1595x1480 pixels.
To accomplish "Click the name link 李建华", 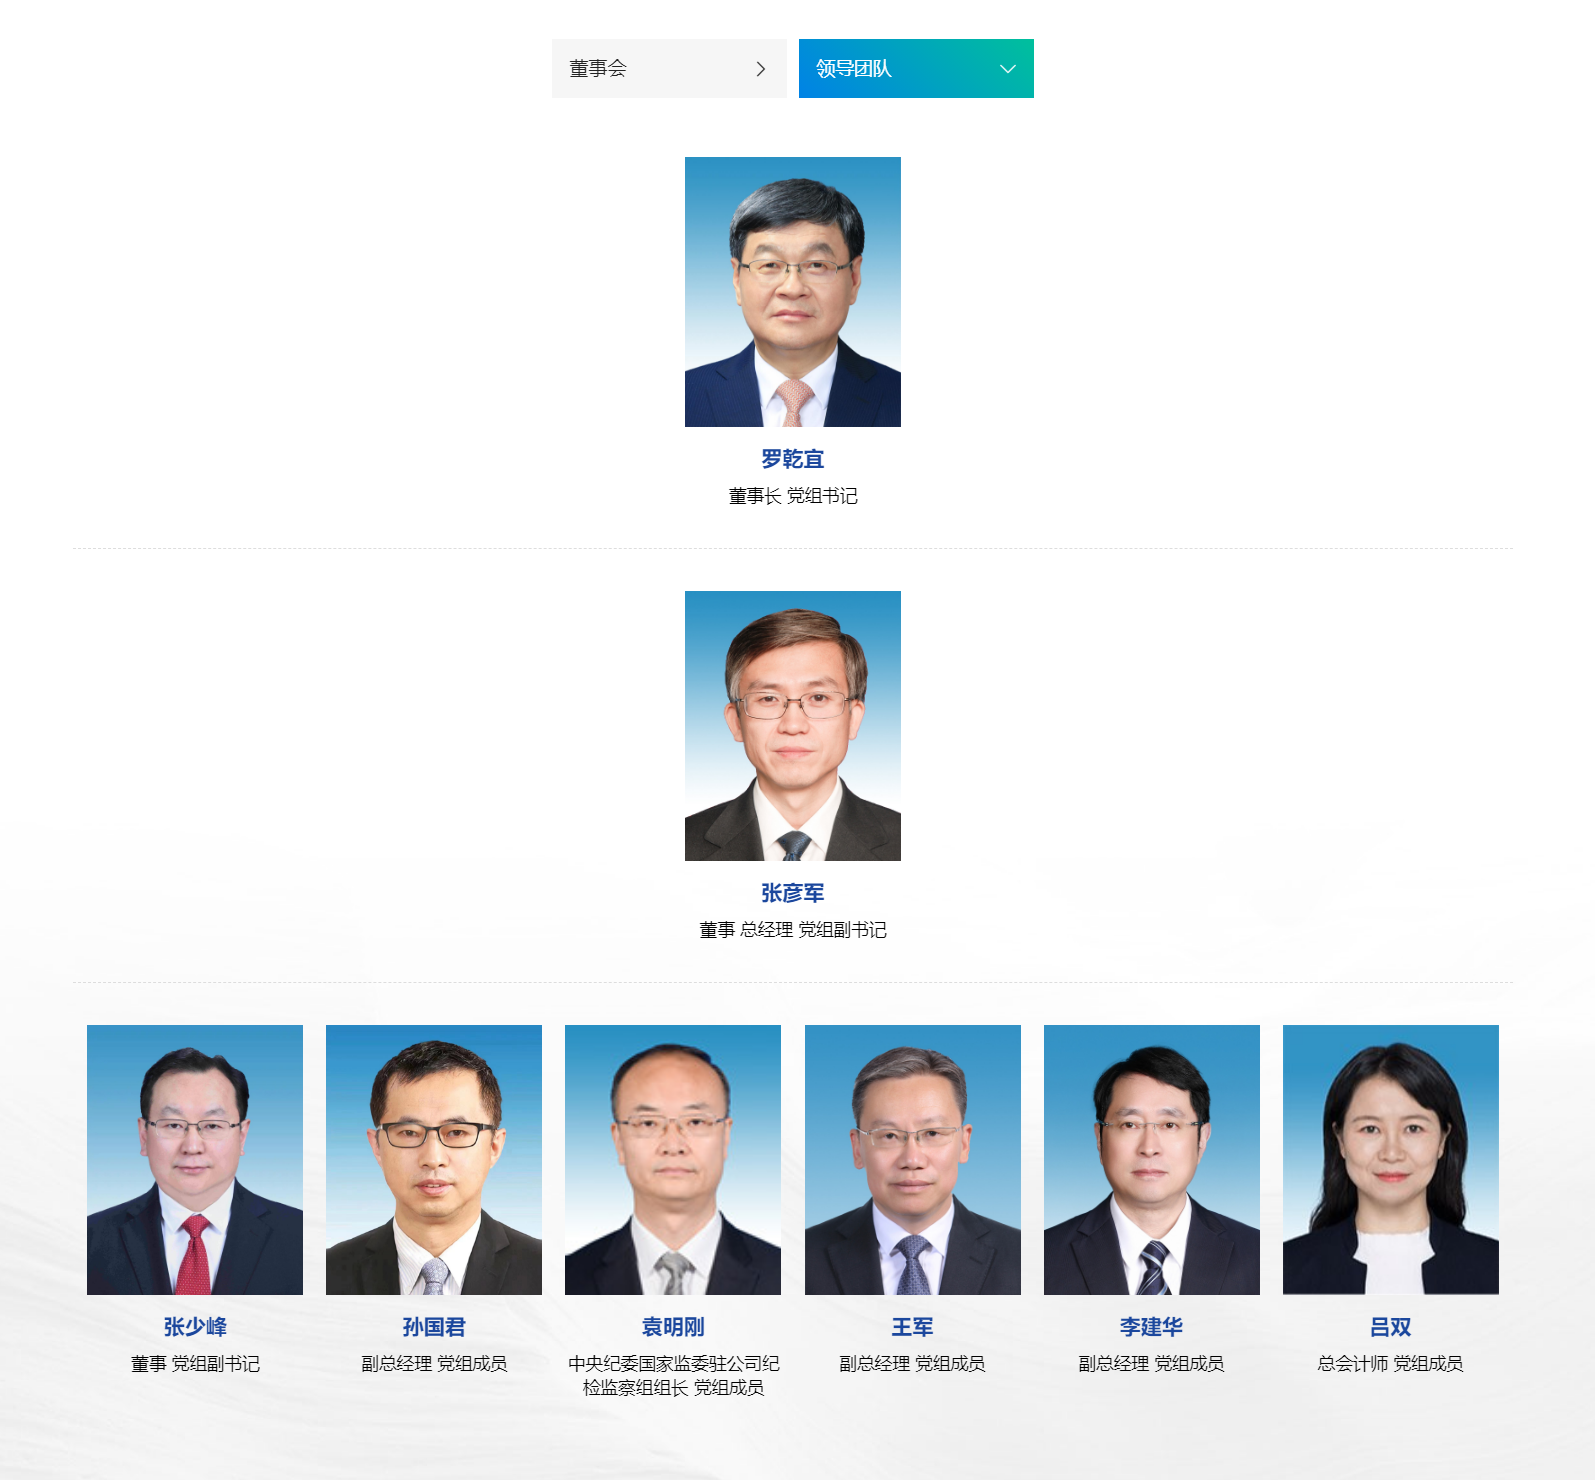I will click(x=1152, y=1327).
